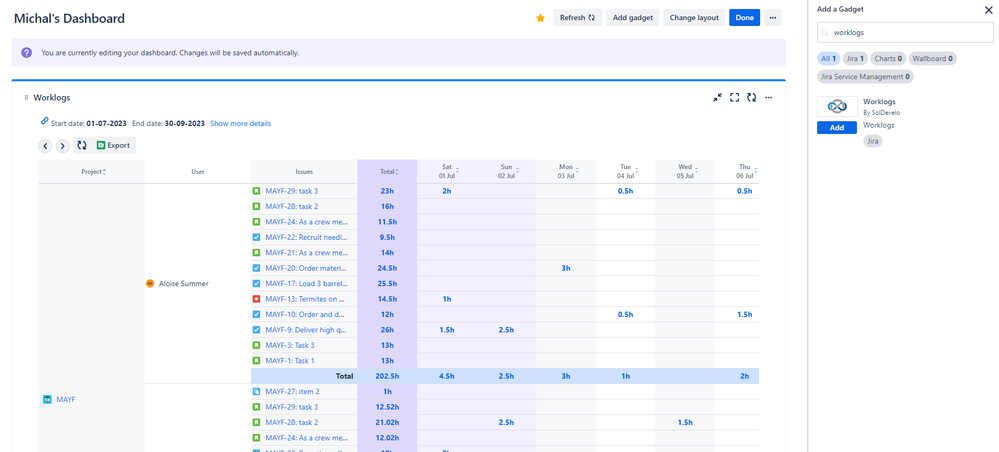Image resolution: width=999 pixels, height=452 pixels.
Task: Open the Worklogs gadget more-options menu
Action: point(768,97)
